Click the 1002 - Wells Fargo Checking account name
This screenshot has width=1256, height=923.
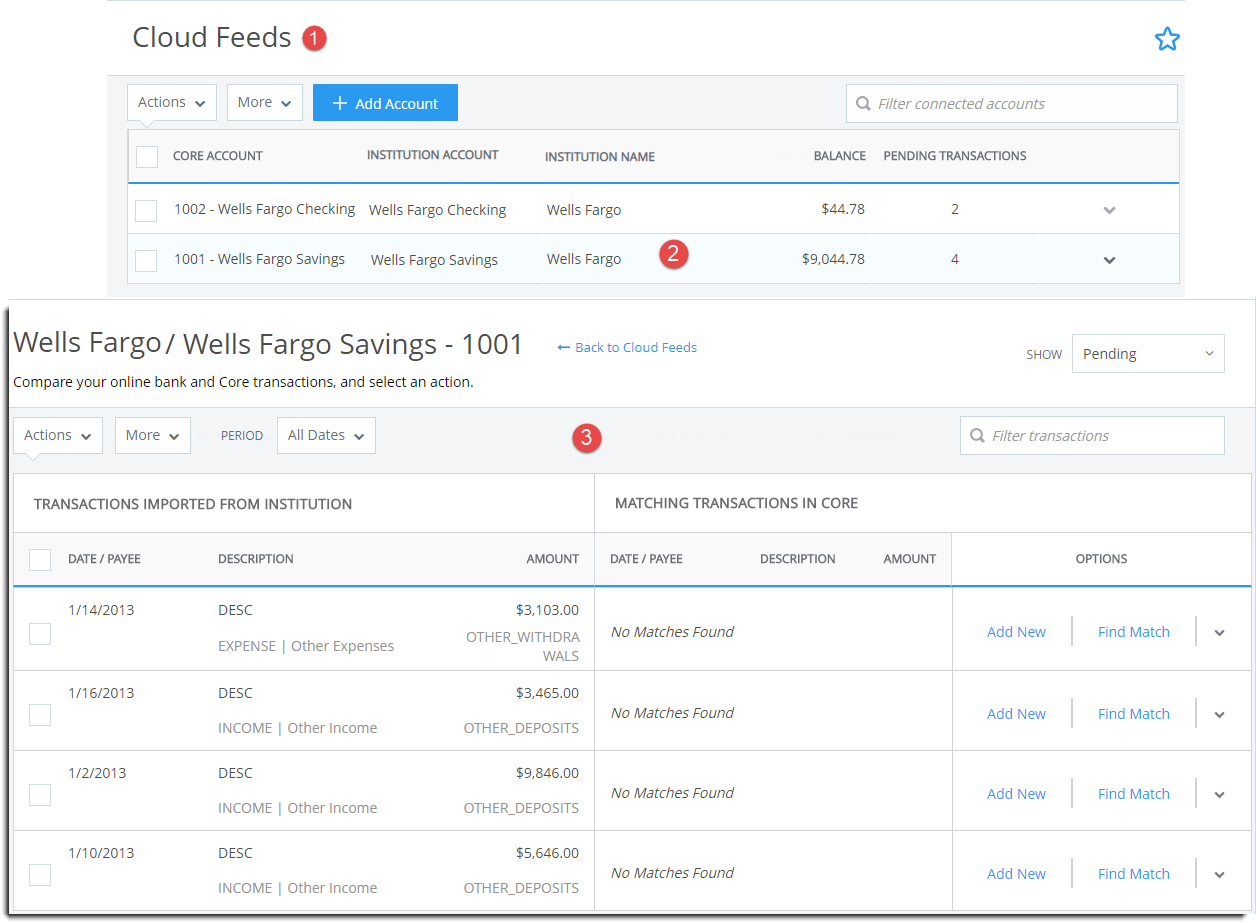pyautogui.click(x=264, y=209)
